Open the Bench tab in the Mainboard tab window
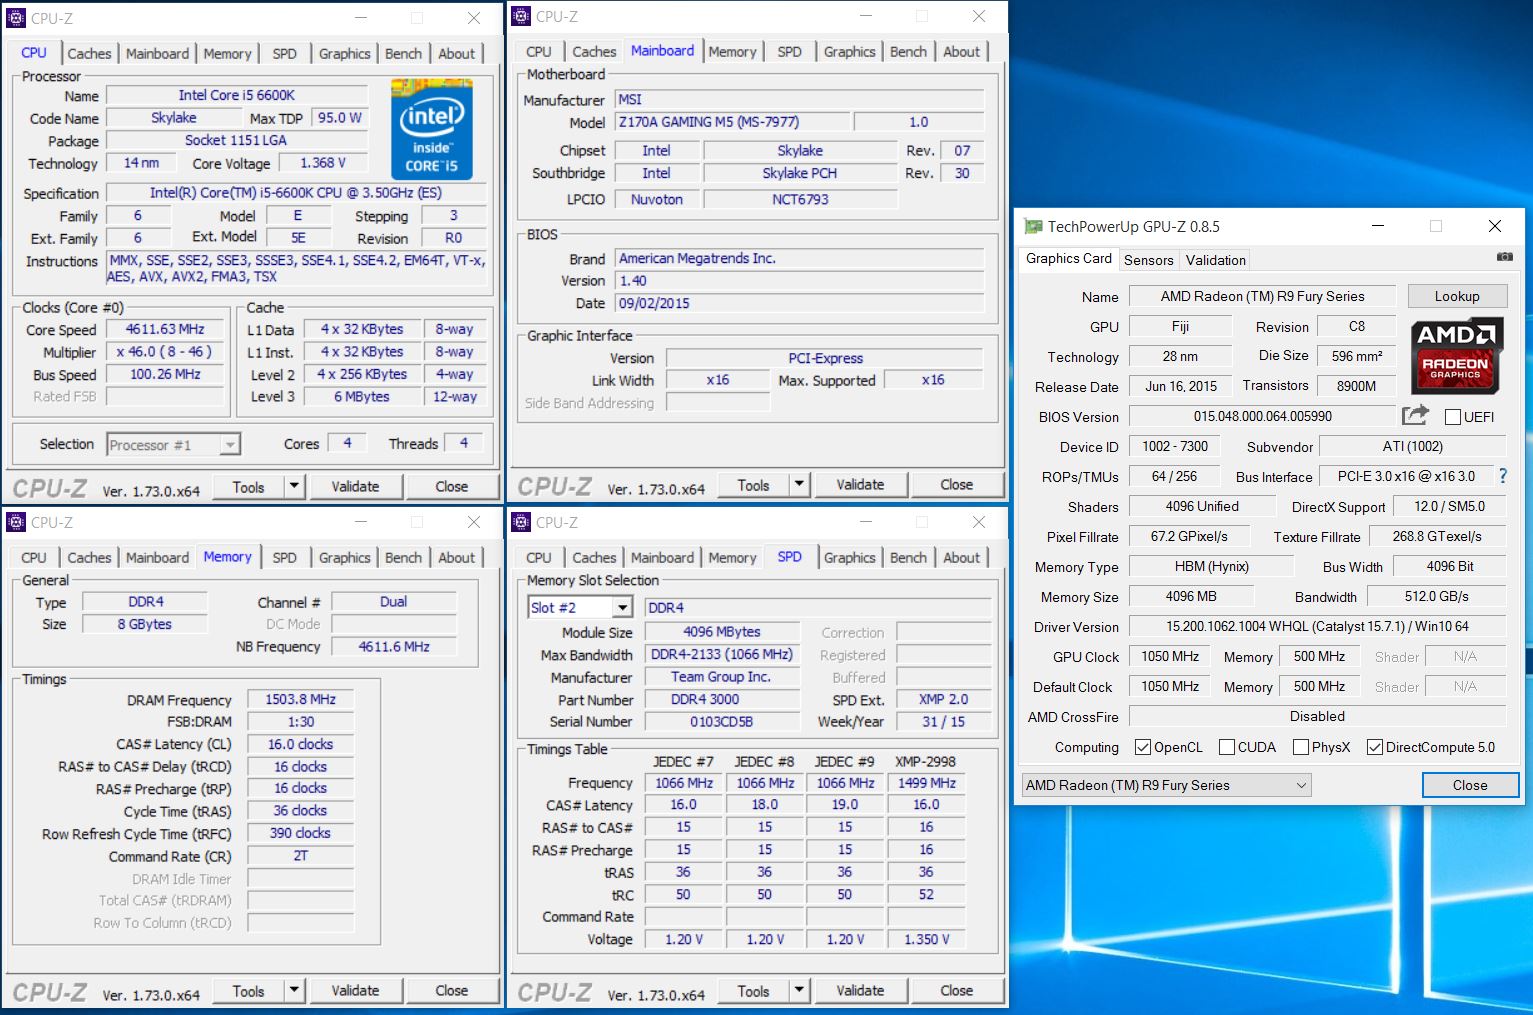Viewport: 1533px width, 1015px height. point(908,52)
